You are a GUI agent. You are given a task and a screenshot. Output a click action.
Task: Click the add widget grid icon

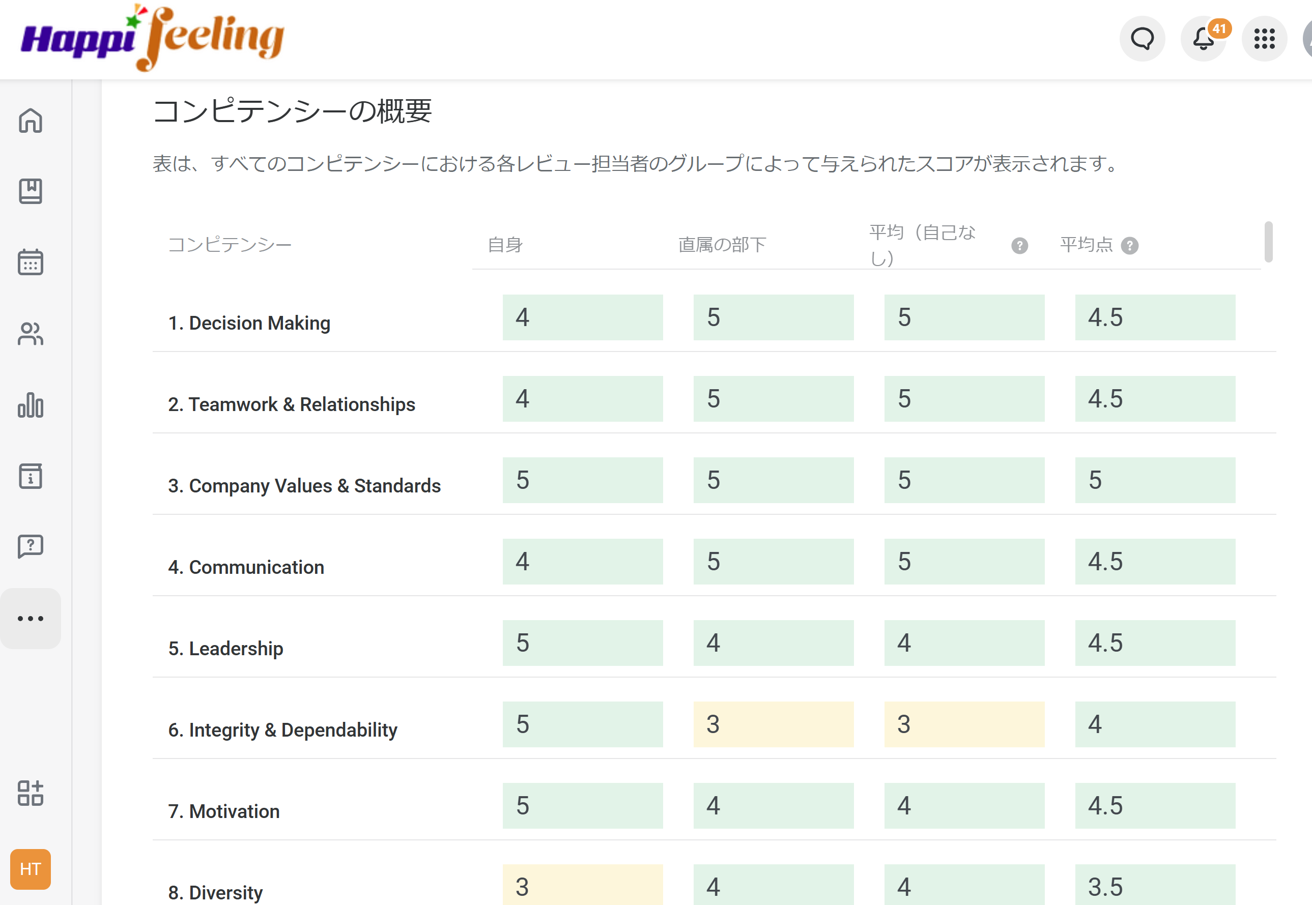pyautogui.click(x=31, y=793)
